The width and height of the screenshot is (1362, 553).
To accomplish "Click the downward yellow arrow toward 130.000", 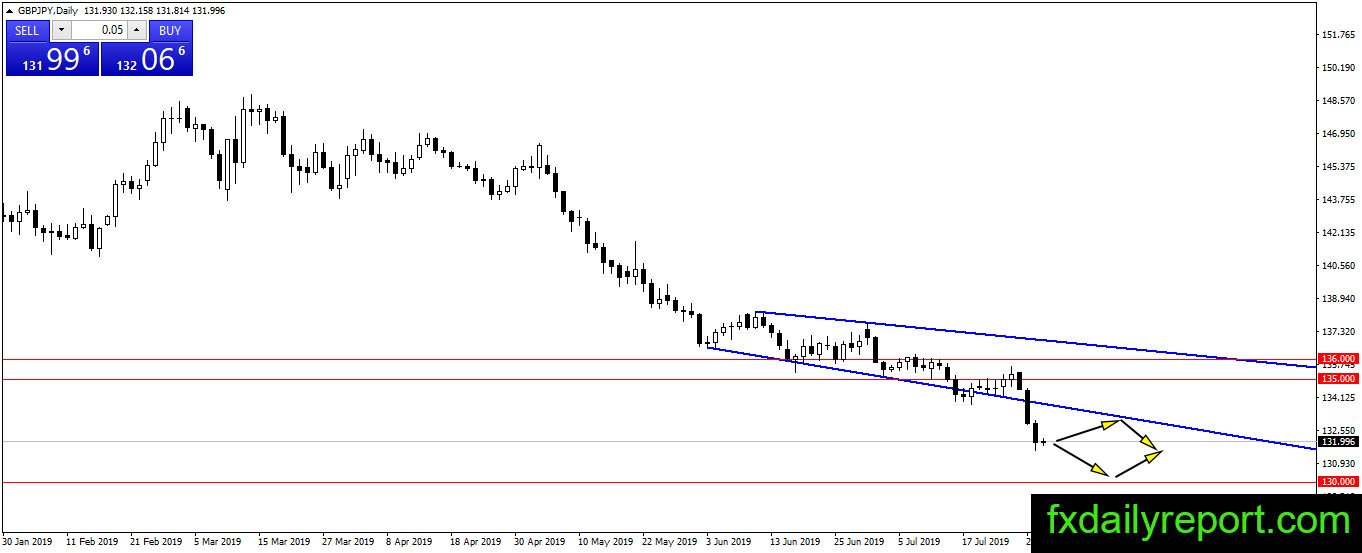I will [x=1082, y=459].
